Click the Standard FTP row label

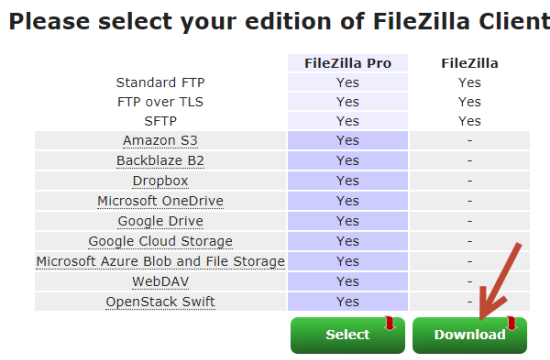(x=160, y=82)
